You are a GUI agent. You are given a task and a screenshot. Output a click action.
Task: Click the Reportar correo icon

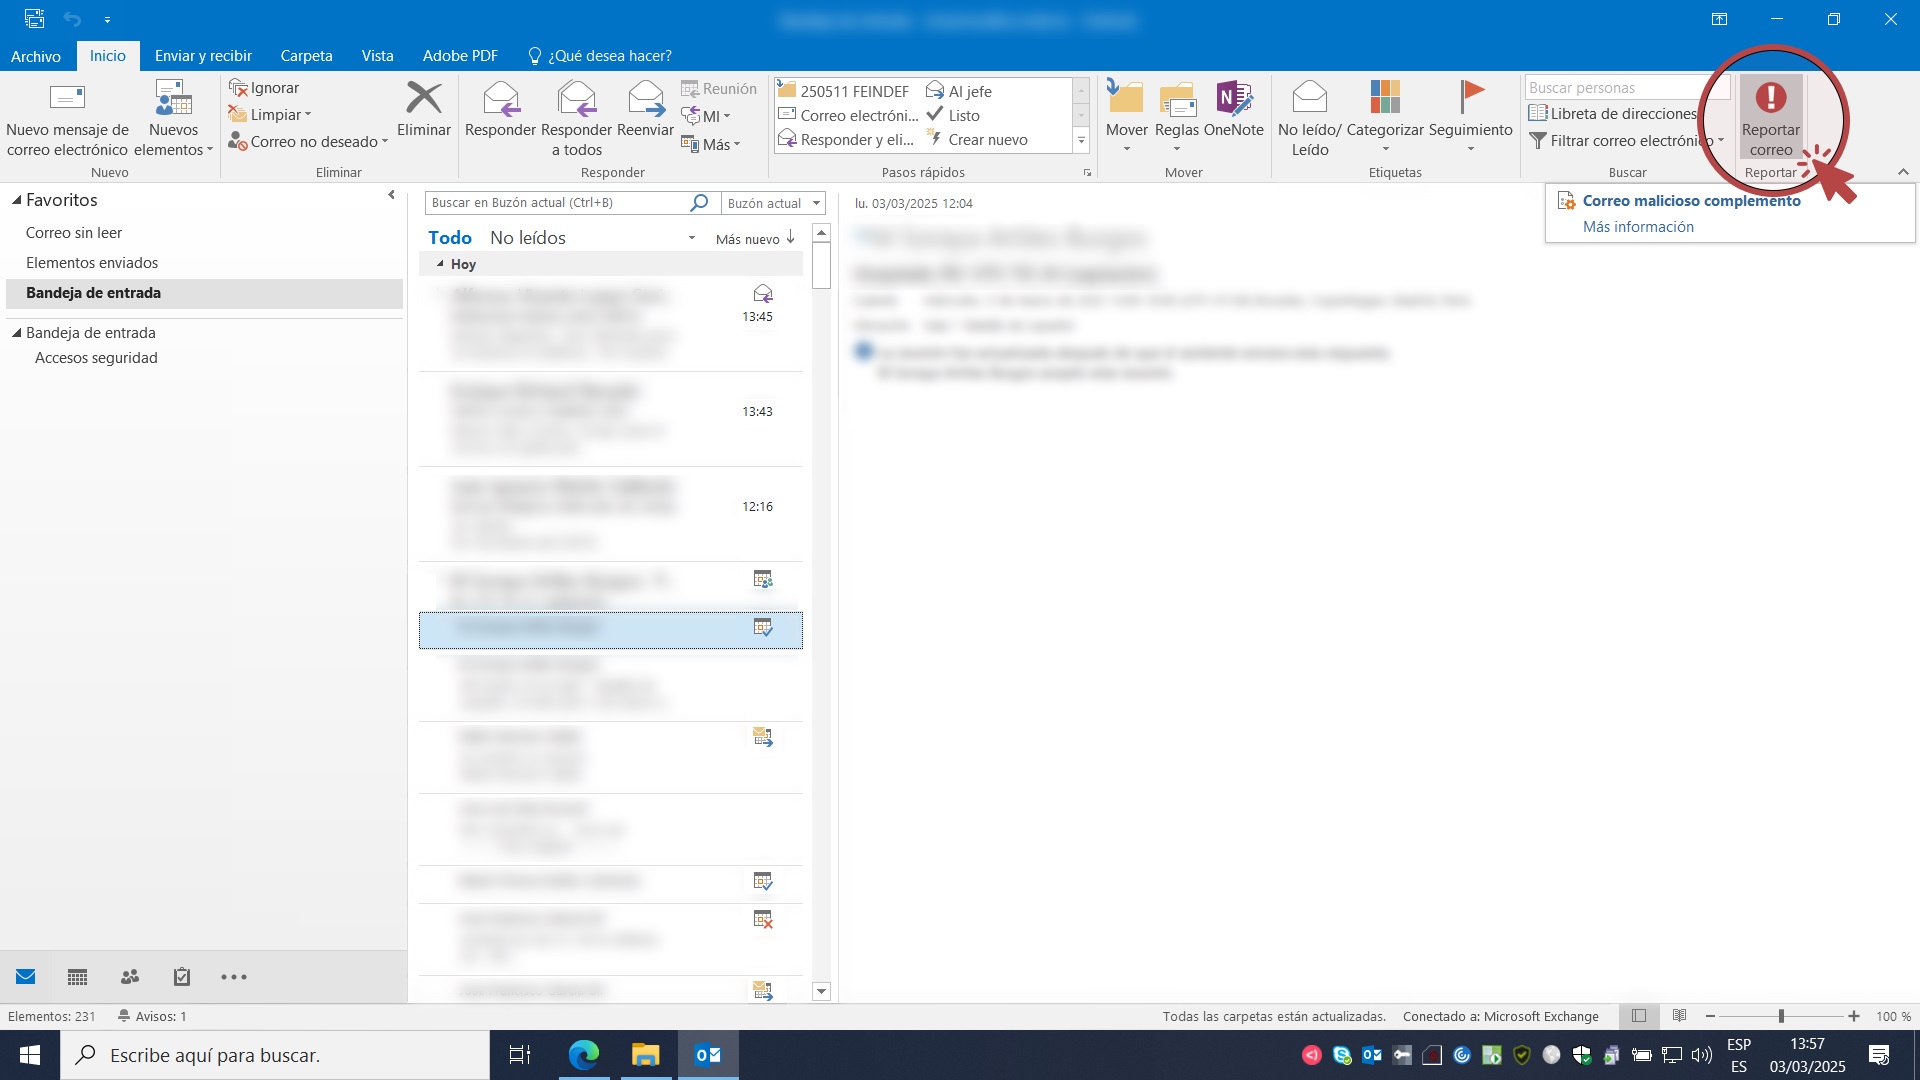point(1770,98)
